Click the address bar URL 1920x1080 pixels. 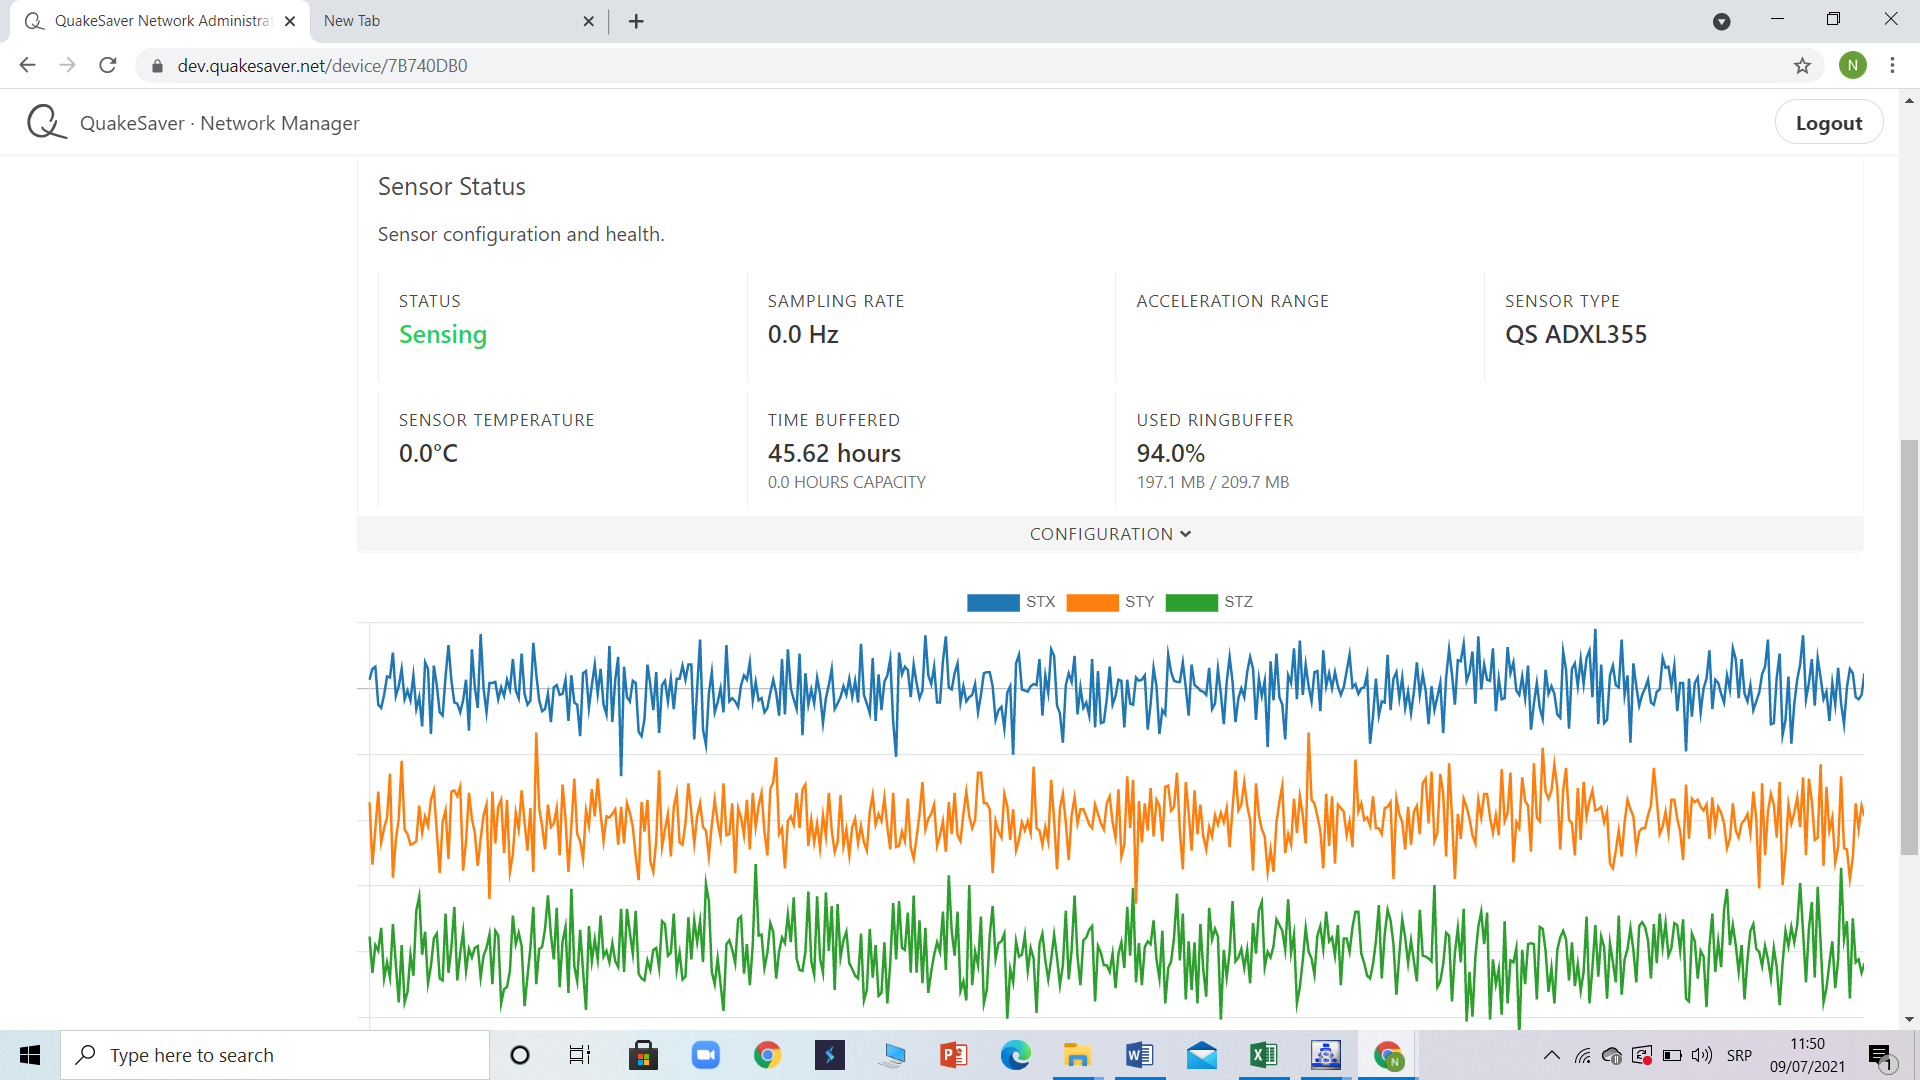(x=322, y=66)
